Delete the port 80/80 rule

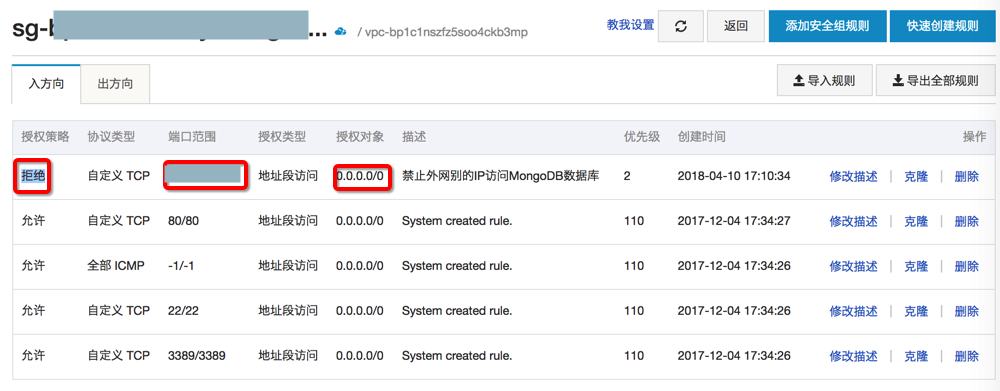[966, 221]
